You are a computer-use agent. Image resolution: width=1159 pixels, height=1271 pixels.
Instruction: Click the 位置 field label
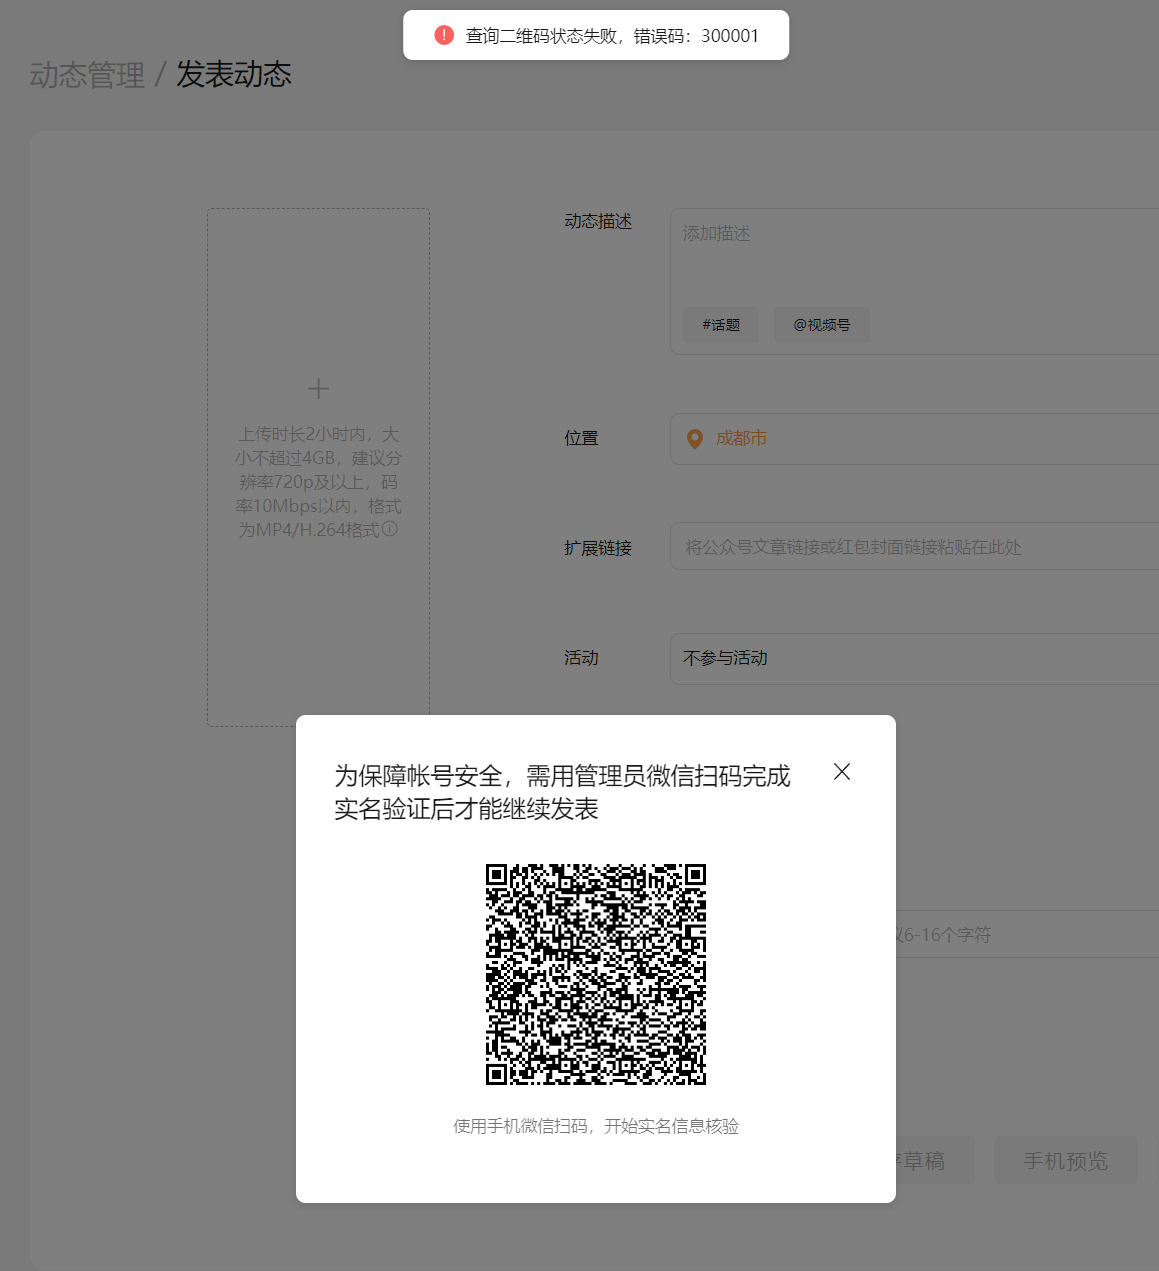(581, 438)
